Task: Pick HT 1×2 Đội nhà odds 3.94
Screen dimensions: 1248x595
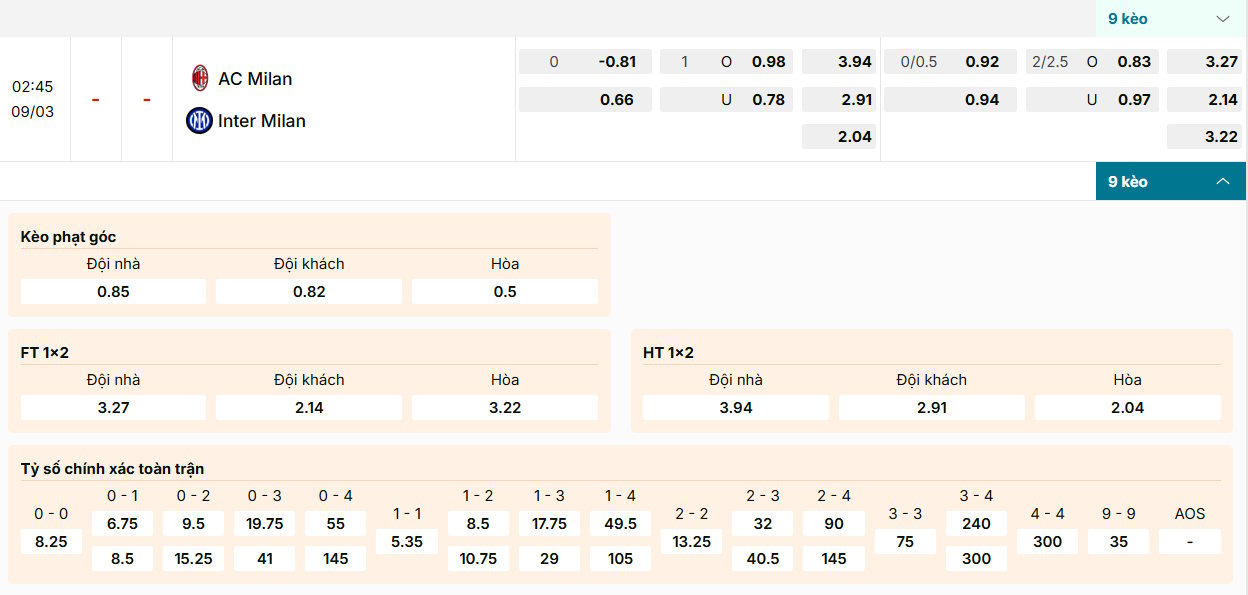Action: (735, 408)
